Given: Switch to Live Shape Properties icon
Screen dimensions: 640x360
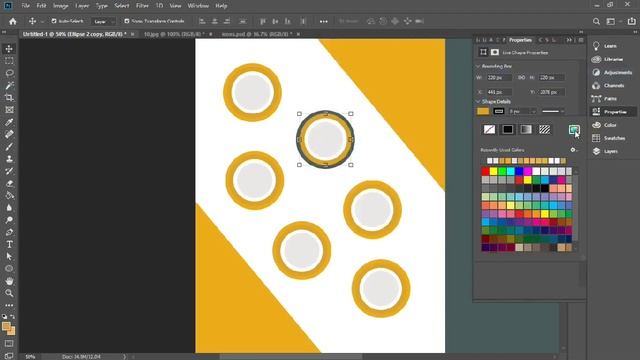Looking at the screenshot, I should click(x=483, y=52).
